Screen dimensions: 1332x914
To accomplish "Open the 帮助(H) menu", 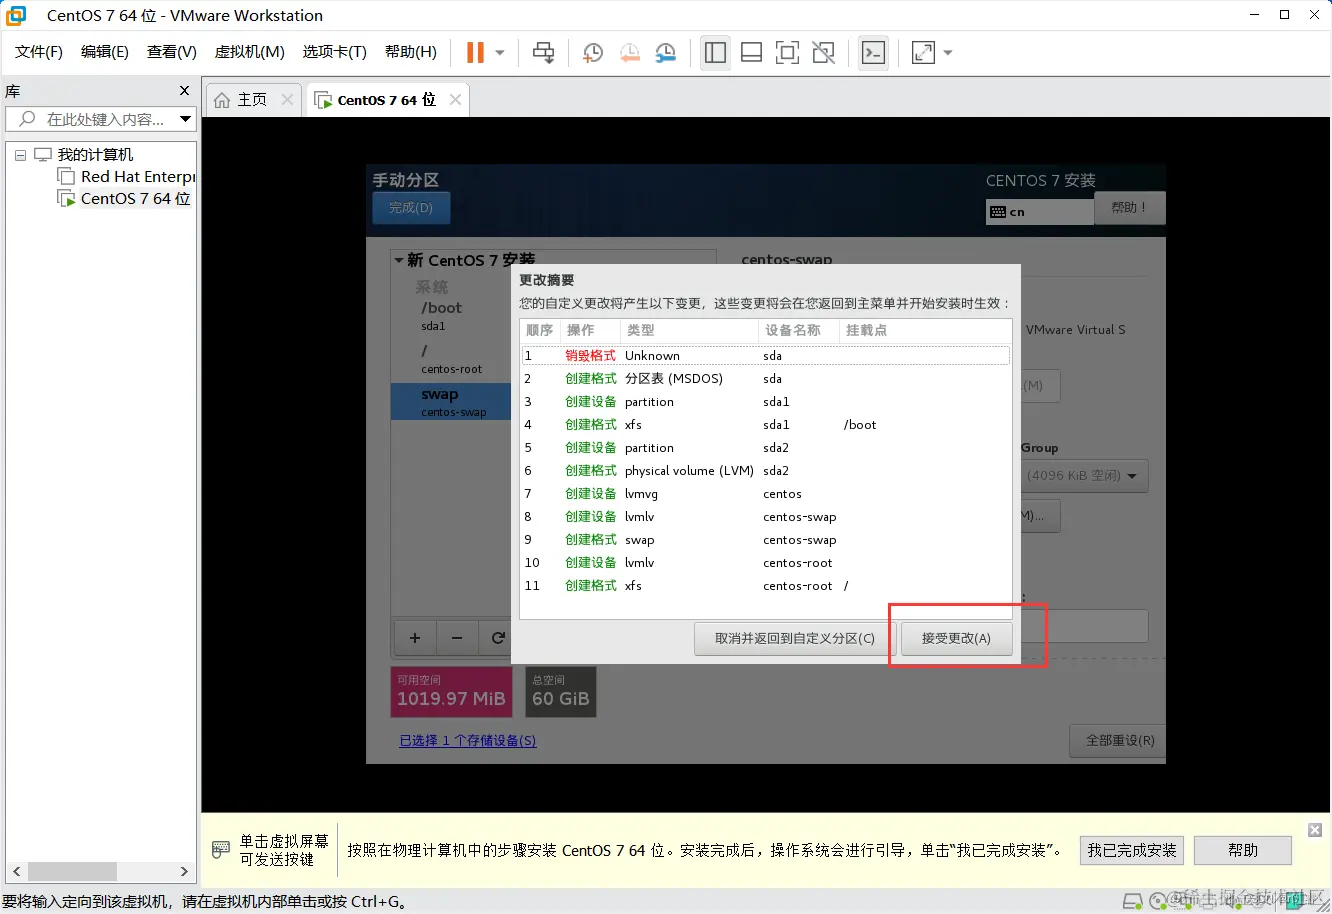I will (x=411, y=52).
